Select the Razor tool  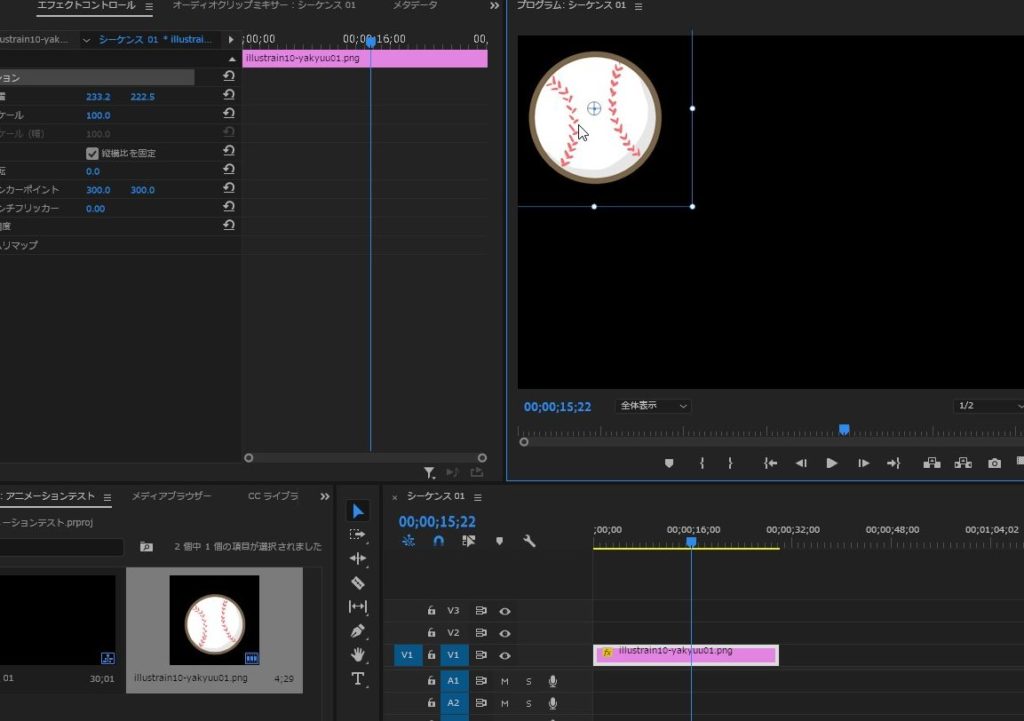tap(358, 583)
